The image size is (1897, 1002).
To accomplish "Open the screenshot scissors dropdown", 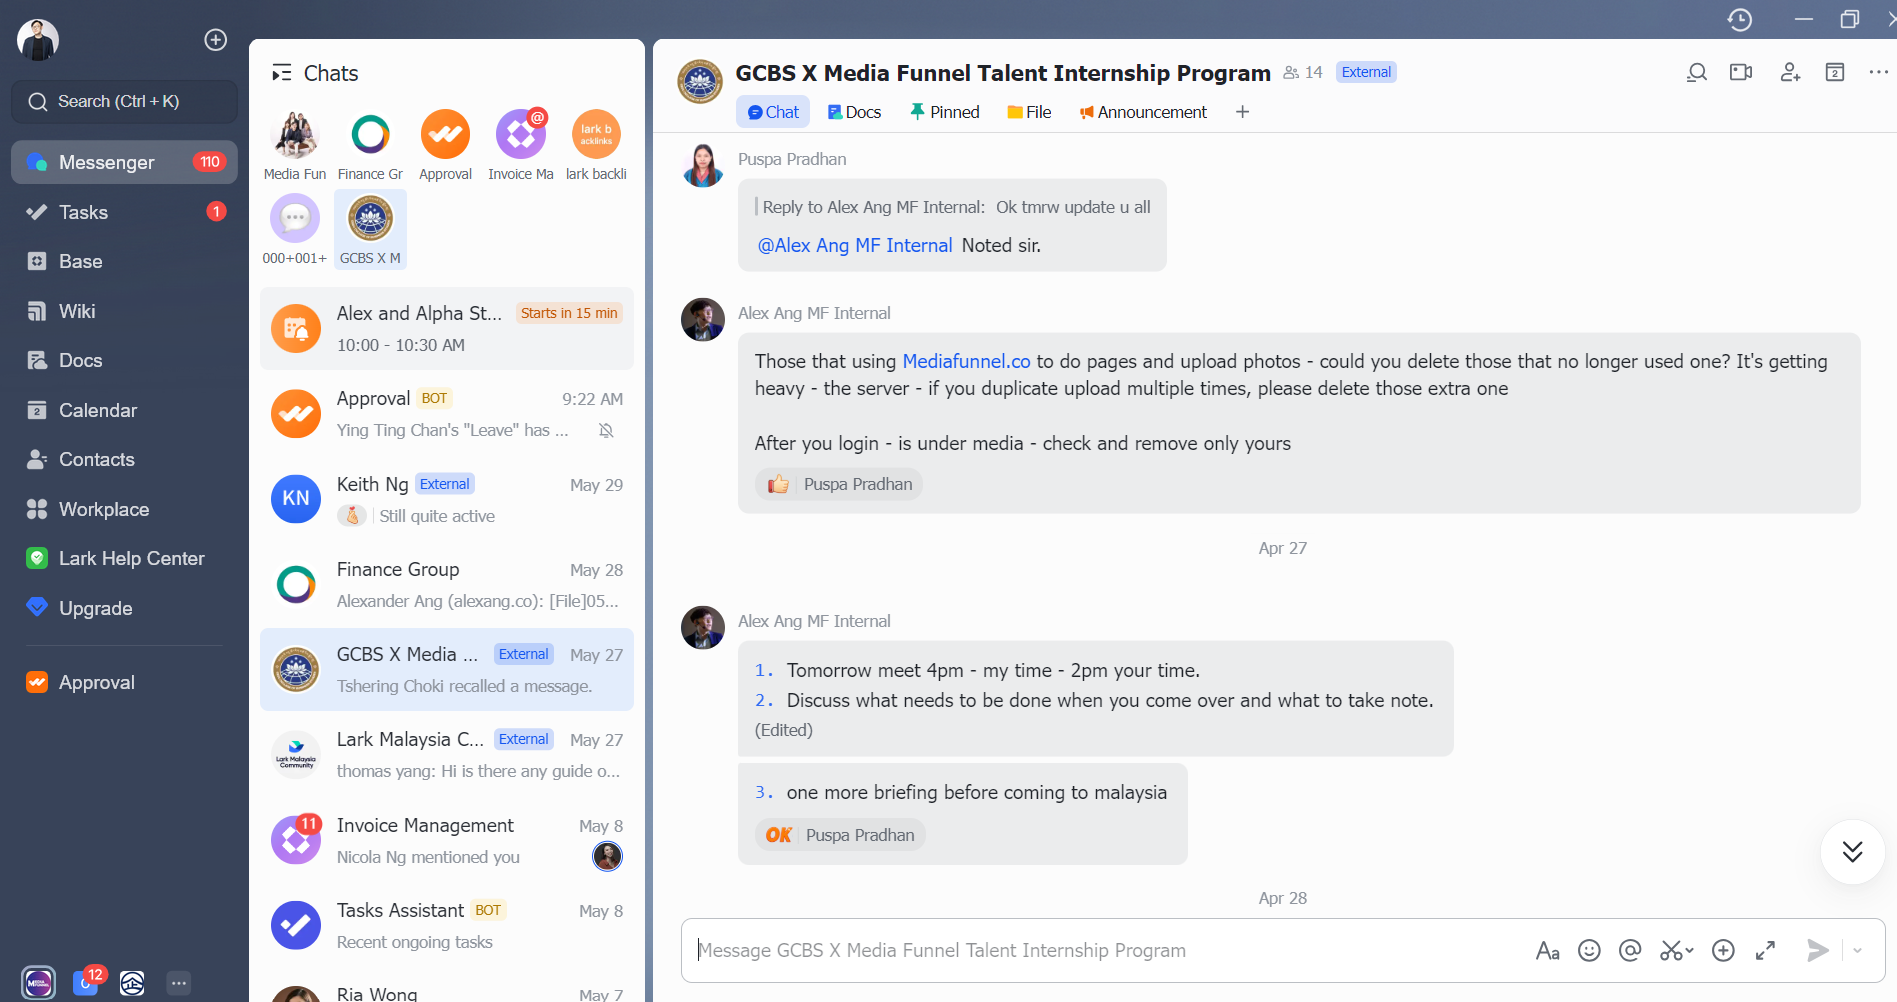I will point(1677,950).
